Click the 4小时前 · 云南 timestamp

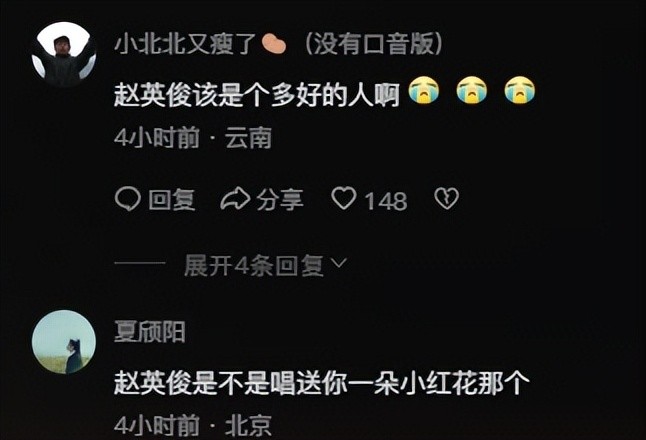pos(193,138)
